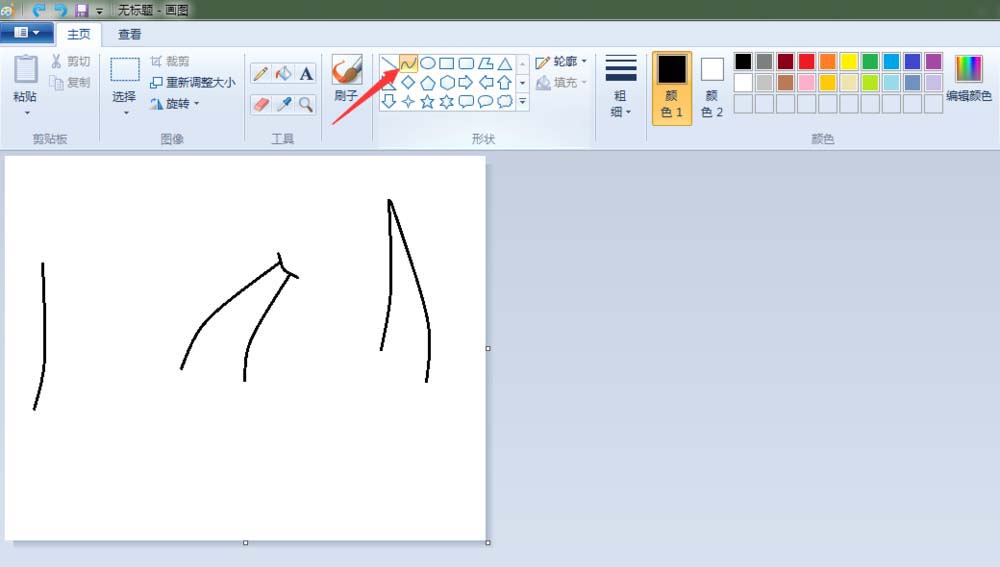
Task: Pick the Down arrow shape
Action: [x=389, y=101]
